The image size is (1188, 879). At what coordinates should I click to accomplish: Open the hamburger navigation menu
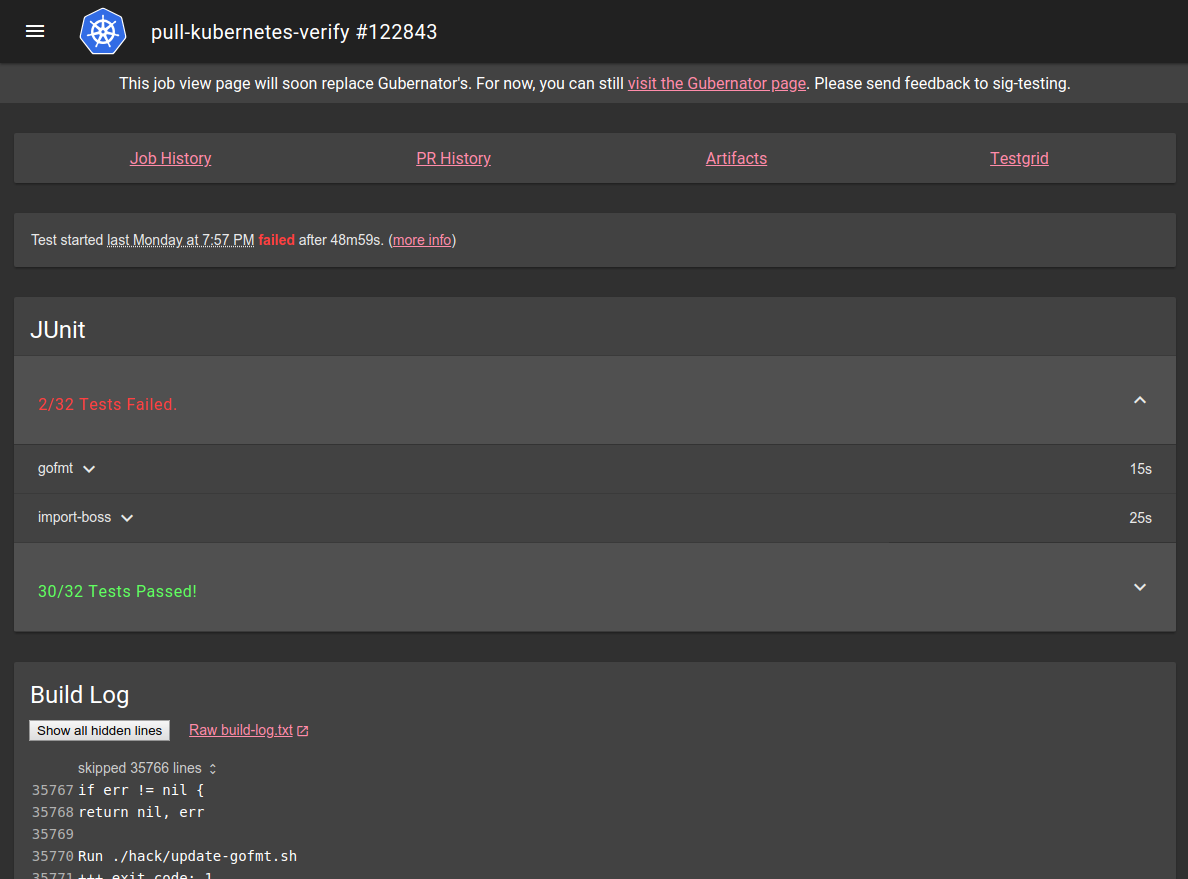tap(35, 31)
